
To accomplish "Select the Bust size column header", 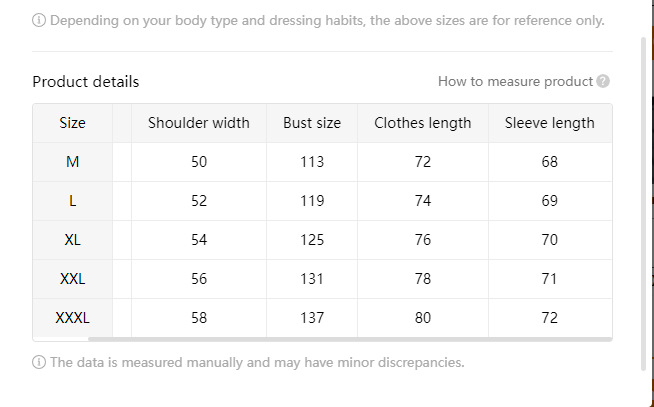I will coord(312,123).
